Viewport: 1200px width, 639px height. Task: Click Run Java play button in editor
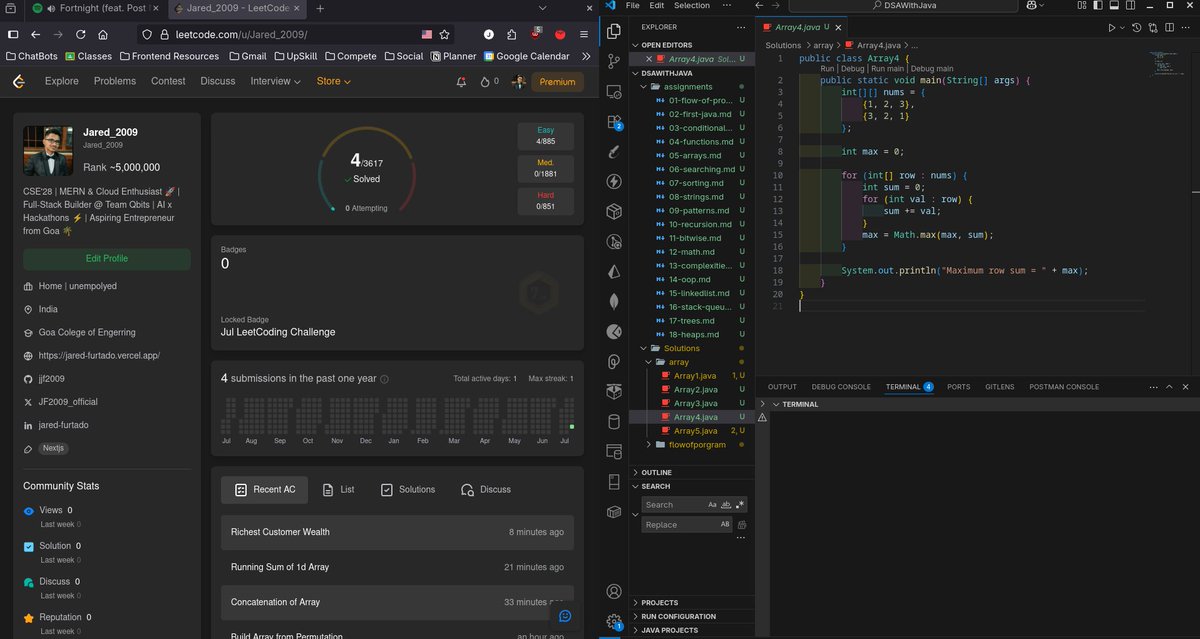pos(1112,28)
